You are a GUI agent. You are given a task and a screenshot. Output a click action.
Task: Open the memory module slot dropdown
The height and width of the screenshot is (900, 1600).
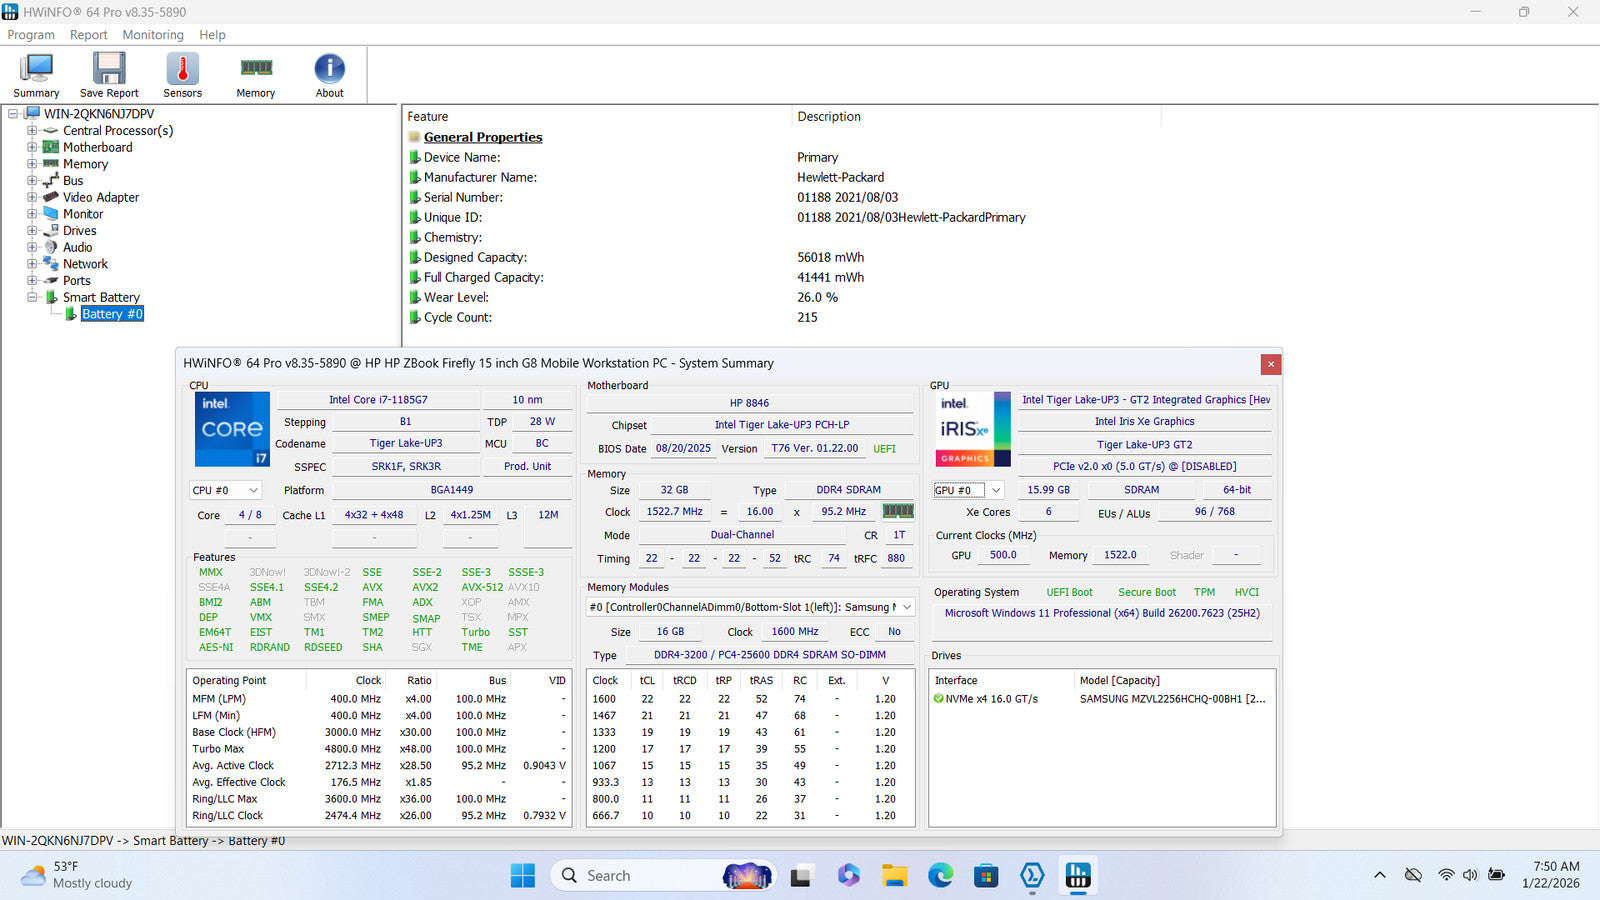[x=750, y=607]
